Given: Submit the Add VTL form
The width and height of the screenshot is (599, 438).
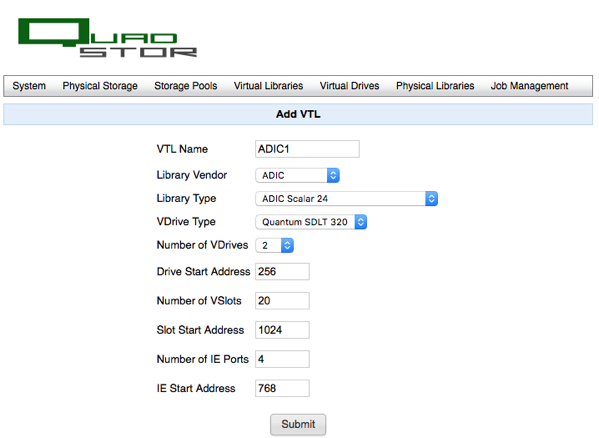Looking at the screenshot, I should pos(298,424).
